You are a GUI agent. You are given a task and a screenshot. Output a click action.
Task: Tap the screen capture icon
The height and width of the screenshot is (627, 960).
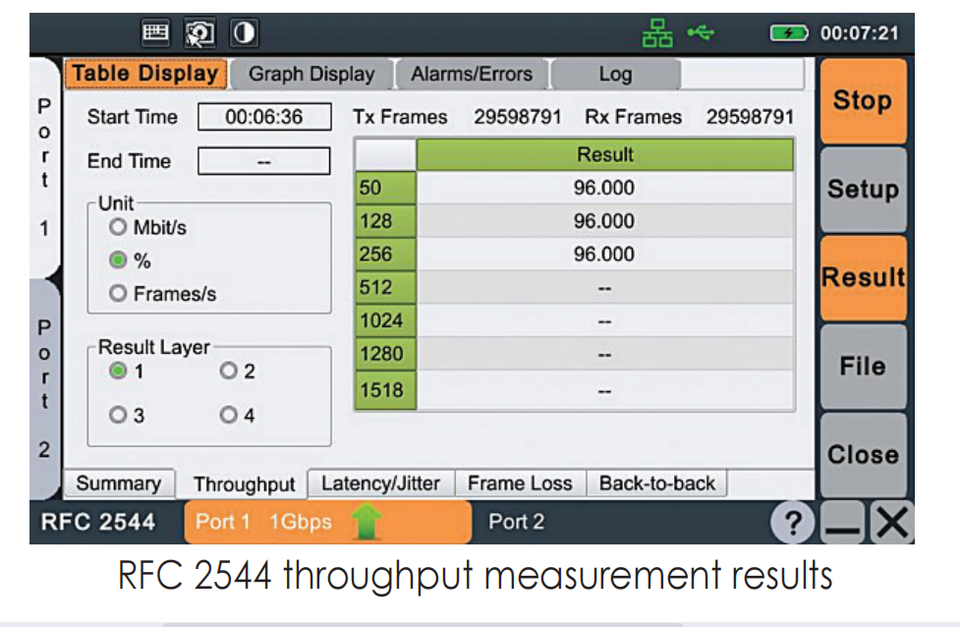[200, 32]
